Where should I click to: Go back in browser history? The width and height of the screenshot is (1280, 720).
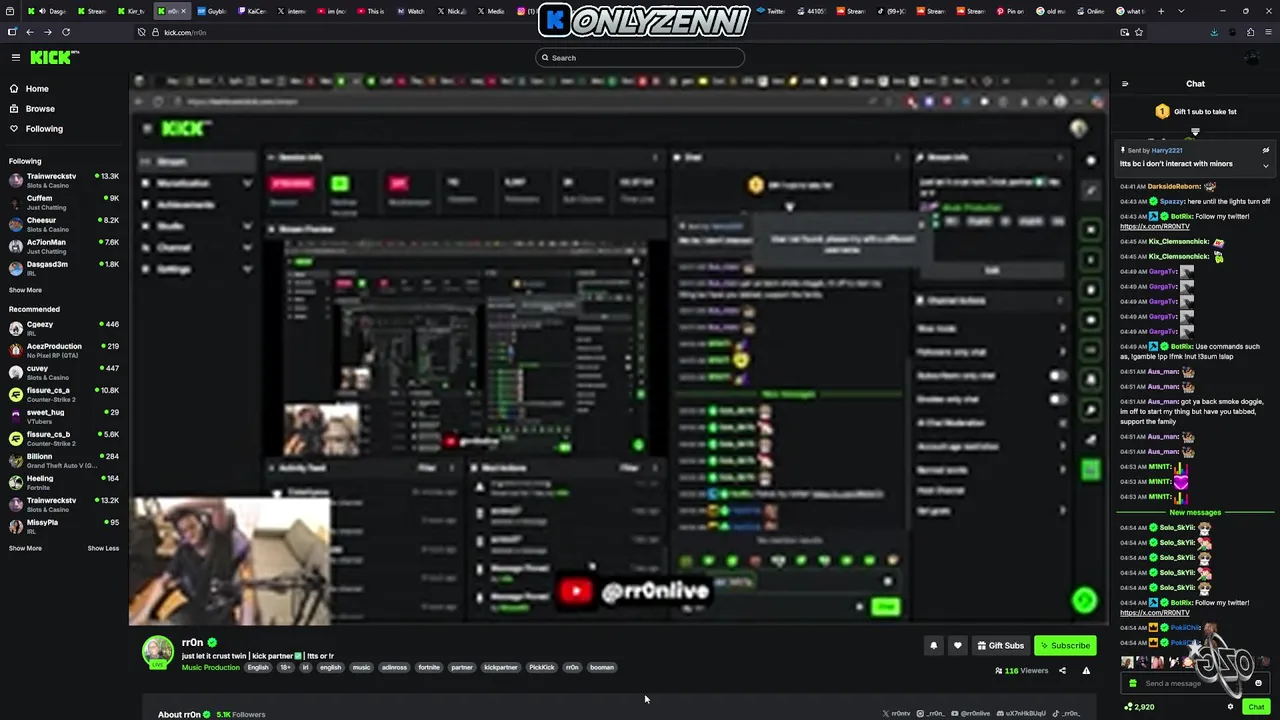pyautogui.click(x=30, y=32)
